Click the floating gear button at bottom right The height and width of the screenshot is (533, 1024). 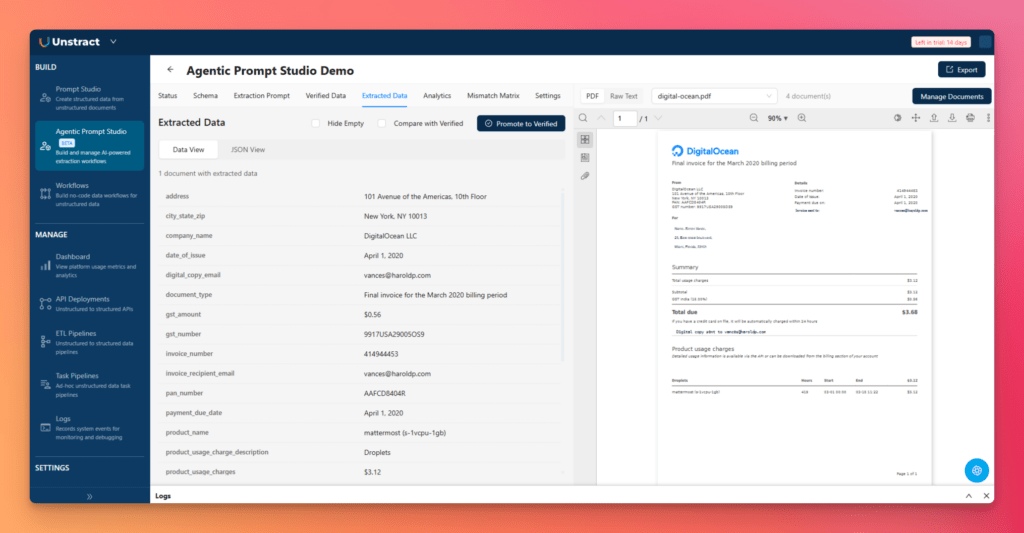click(977, 470)
